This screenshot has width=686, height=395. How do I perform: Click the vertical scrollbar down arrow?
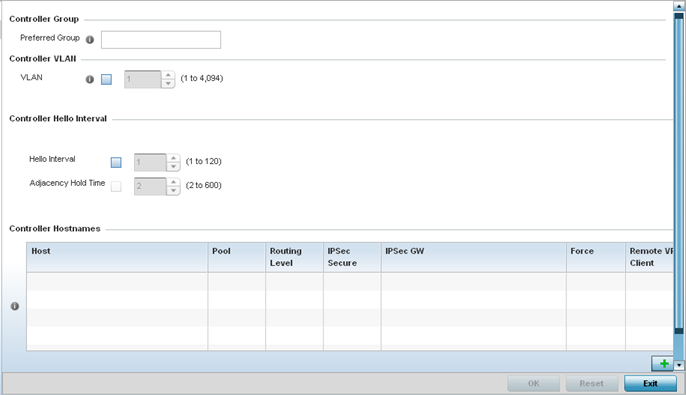679,365
